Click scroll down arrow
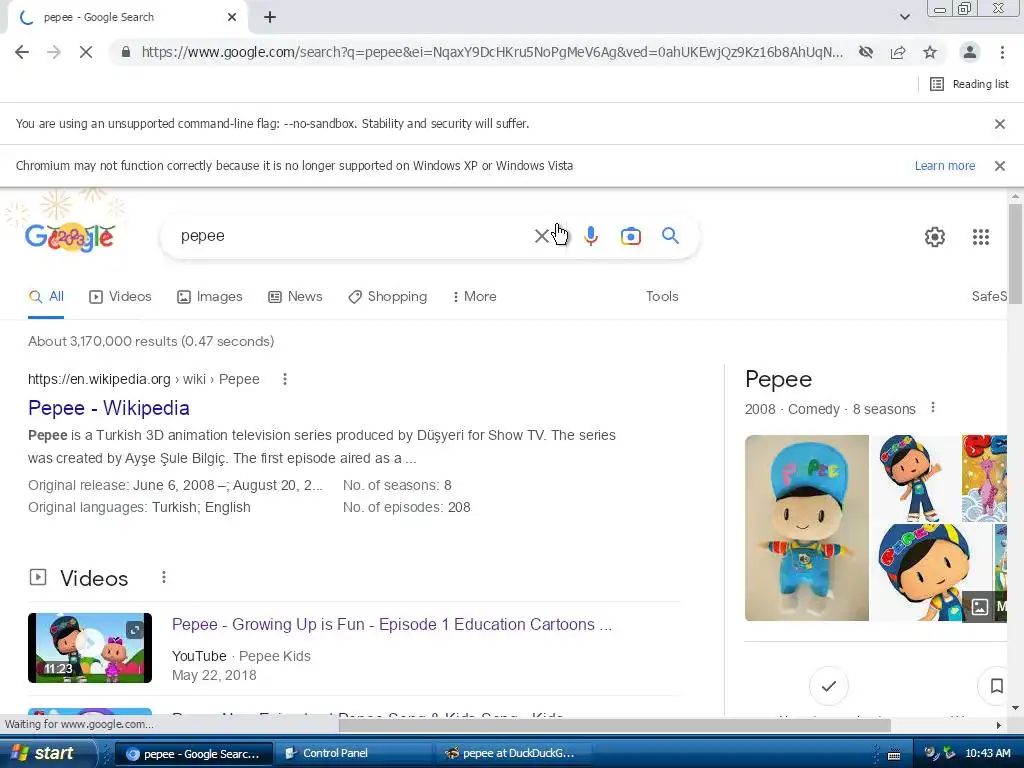Viewport: 1024px width, 768px height. pos(1014,708)
